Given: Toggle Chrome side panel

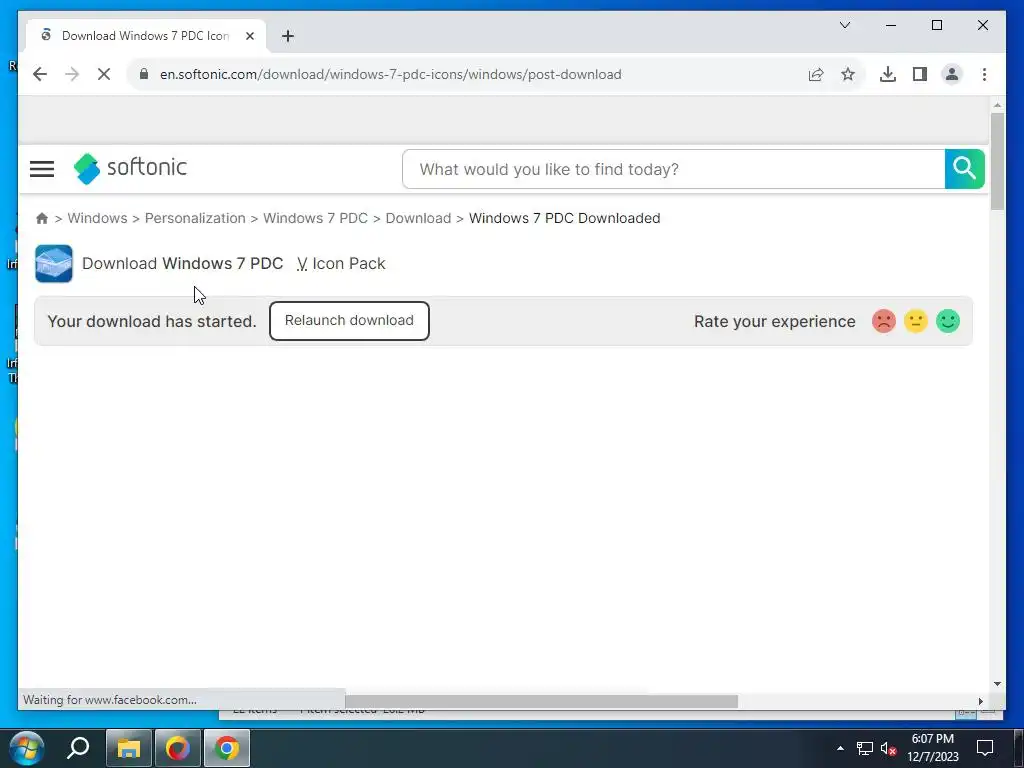Looking at the screenshot, I should pos(920,74).
